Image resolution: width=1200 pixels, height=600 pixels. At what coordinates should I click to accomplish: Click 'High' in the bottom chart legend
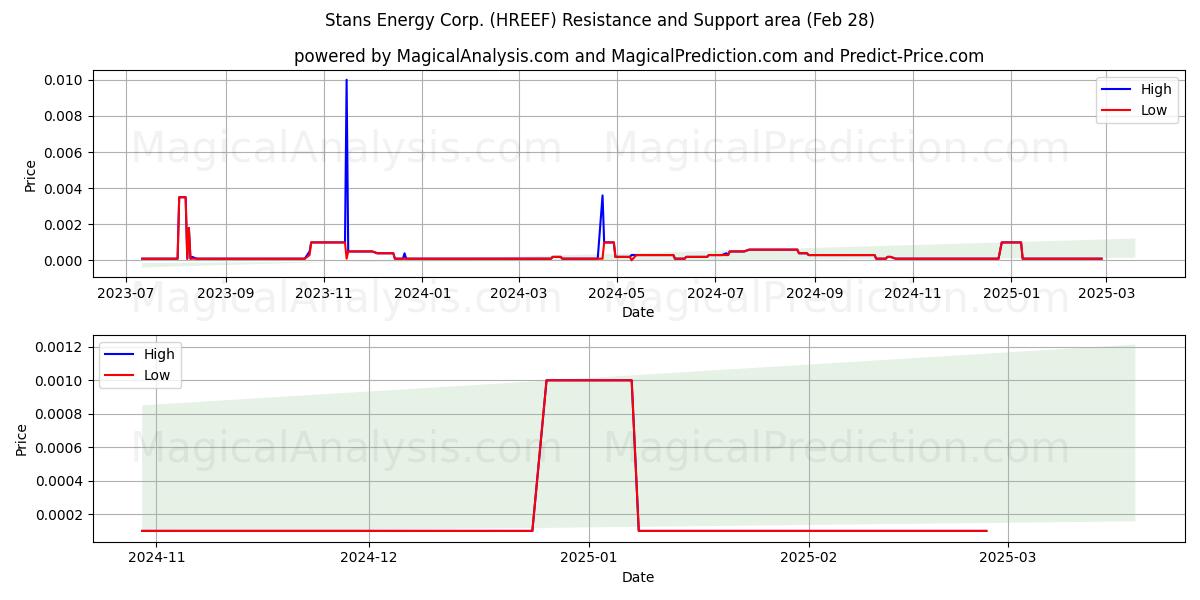point(159,354)
